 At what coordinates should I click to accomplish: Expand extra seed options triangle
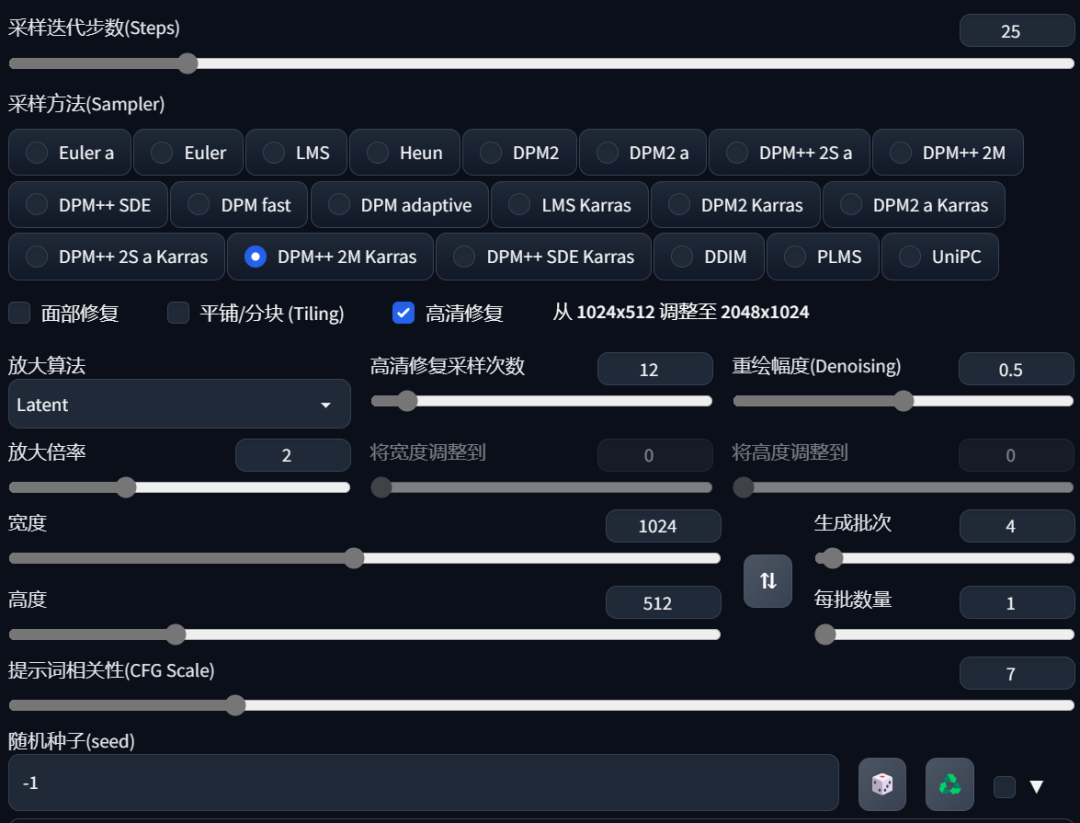click(1036, 787)
